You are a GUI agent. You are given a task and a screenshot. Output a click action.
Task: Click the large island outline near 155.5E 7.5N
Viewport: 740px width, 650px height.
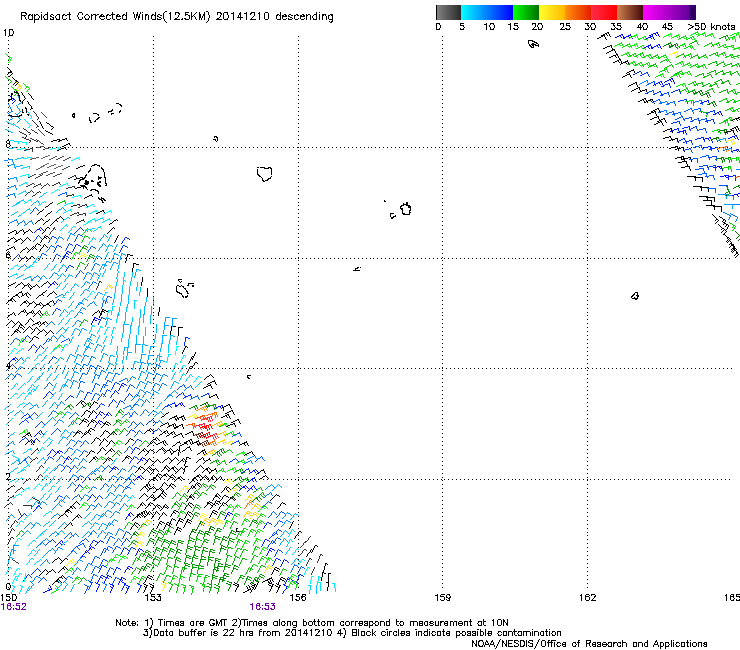(265, 174)
